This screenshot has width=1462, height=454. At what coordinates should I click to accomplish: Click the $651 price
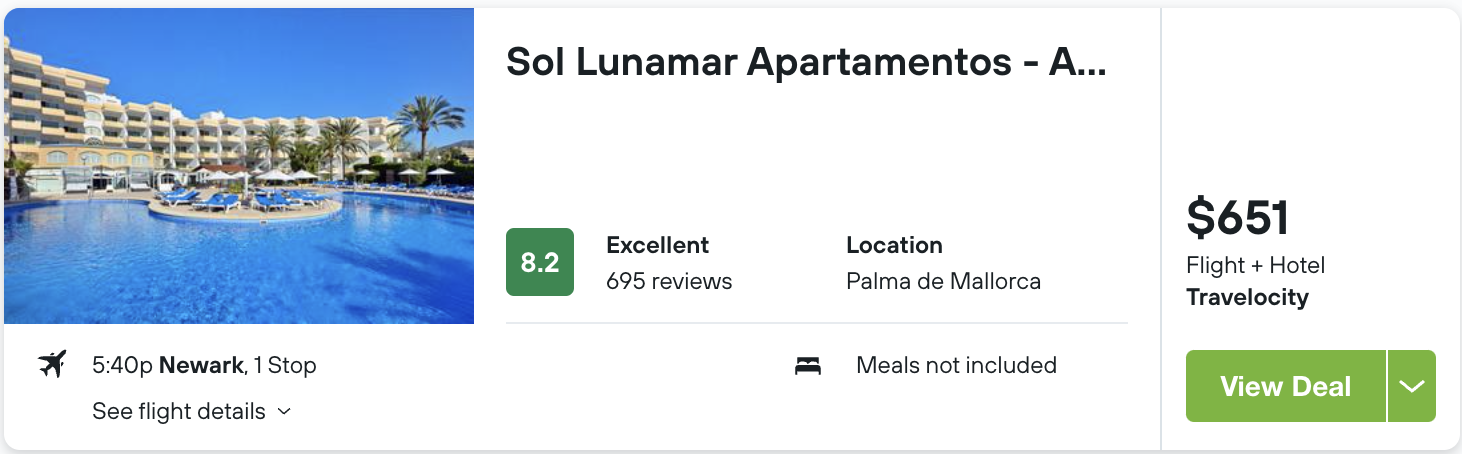coord(1238,218)
